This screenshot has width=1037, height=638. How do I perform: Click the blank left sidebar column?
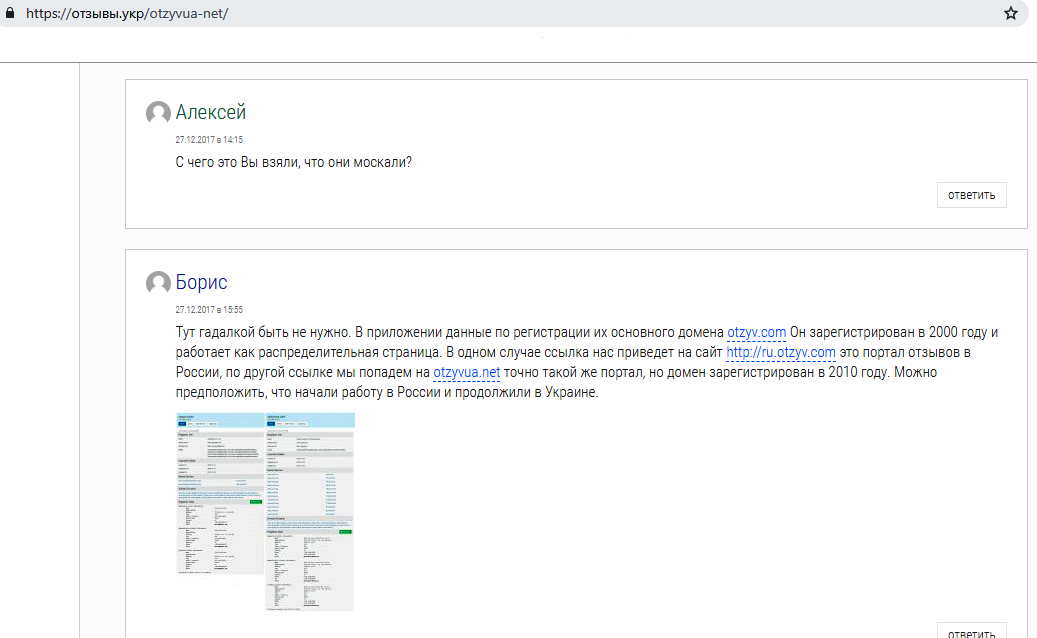(x=40, y=350)
